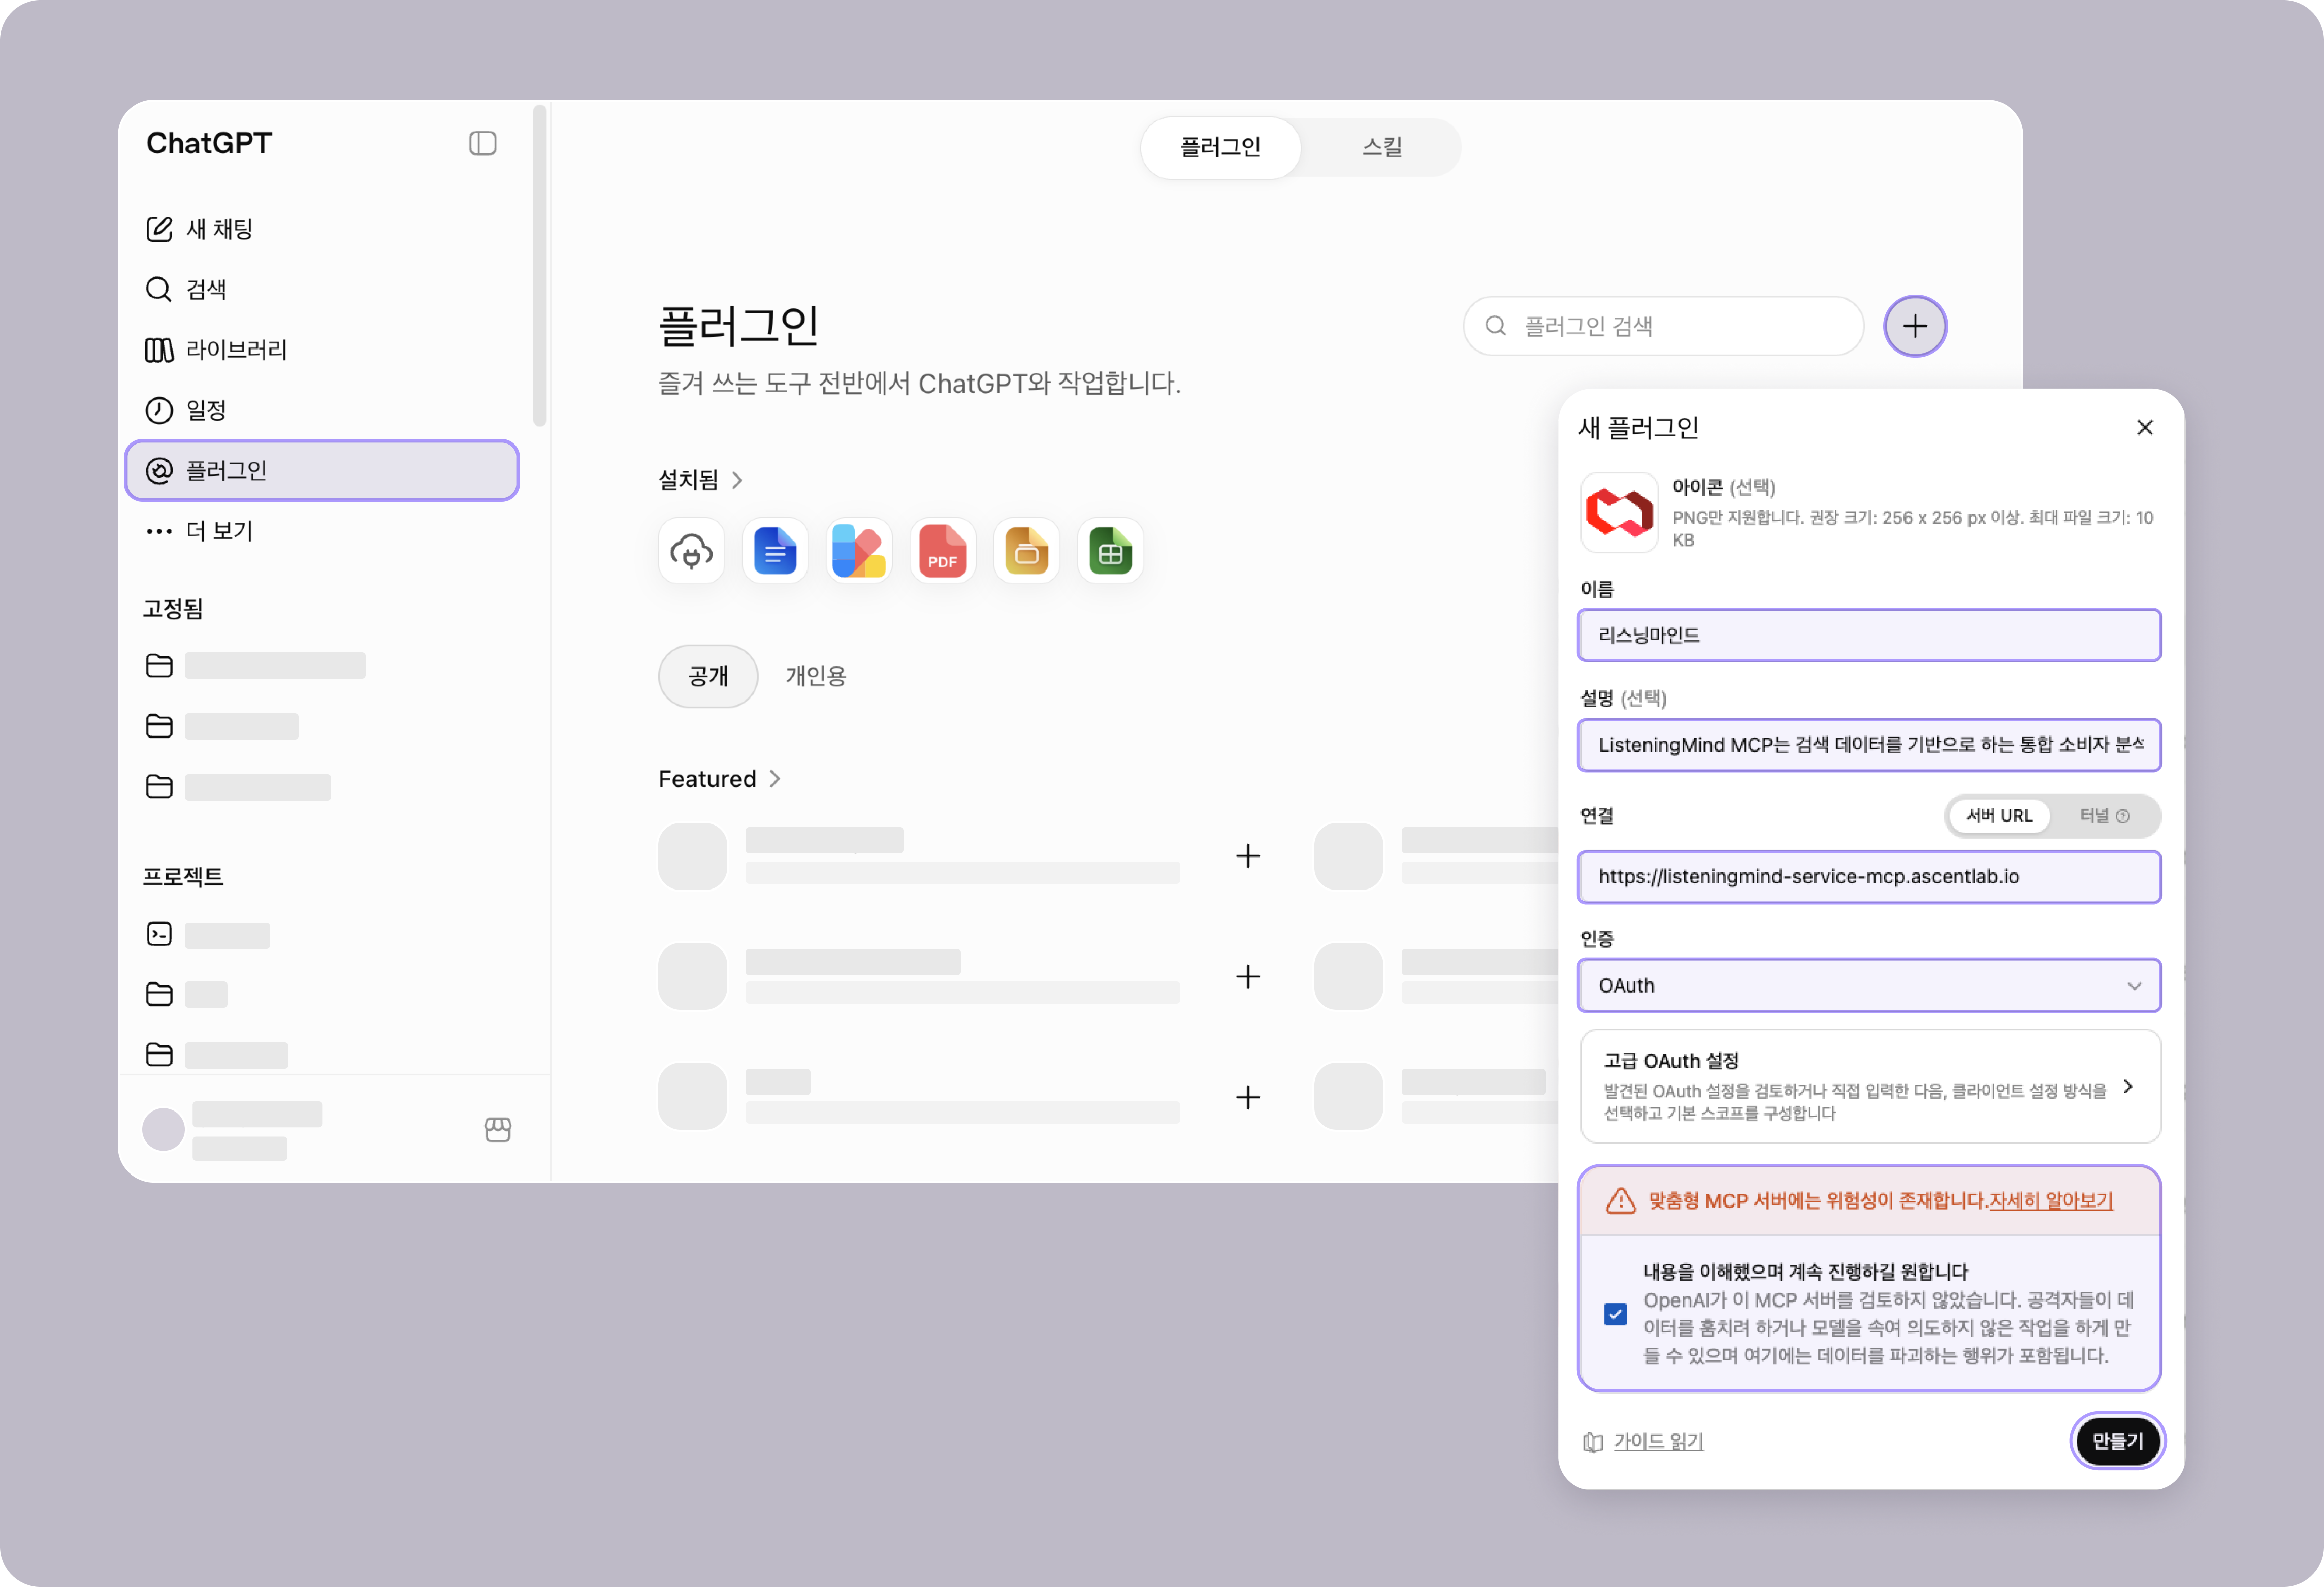Add the third Featured plugin with plus
Screen dimensions: 2324x1587
[1247, 1097]
